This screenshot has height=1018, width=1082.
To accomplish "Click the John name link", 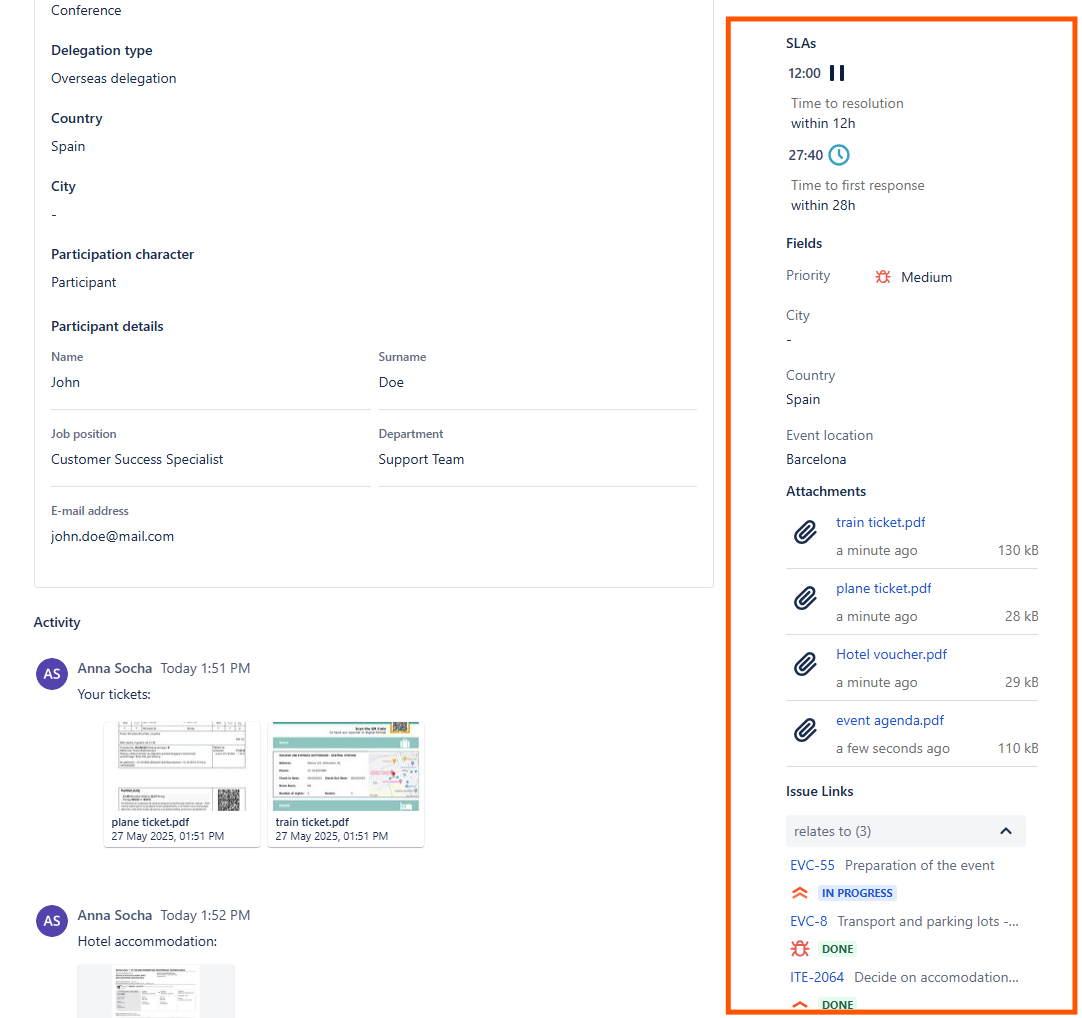I will pos(64,382).
